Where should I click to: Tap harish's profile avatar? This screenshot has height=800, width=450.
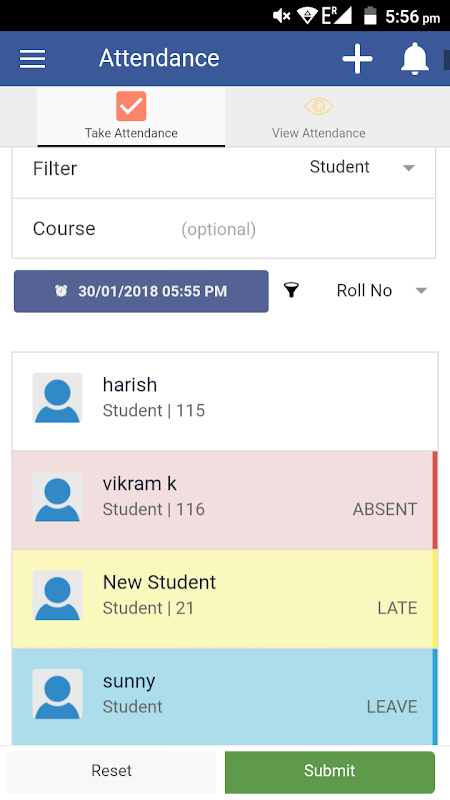[x=57, y=397]
